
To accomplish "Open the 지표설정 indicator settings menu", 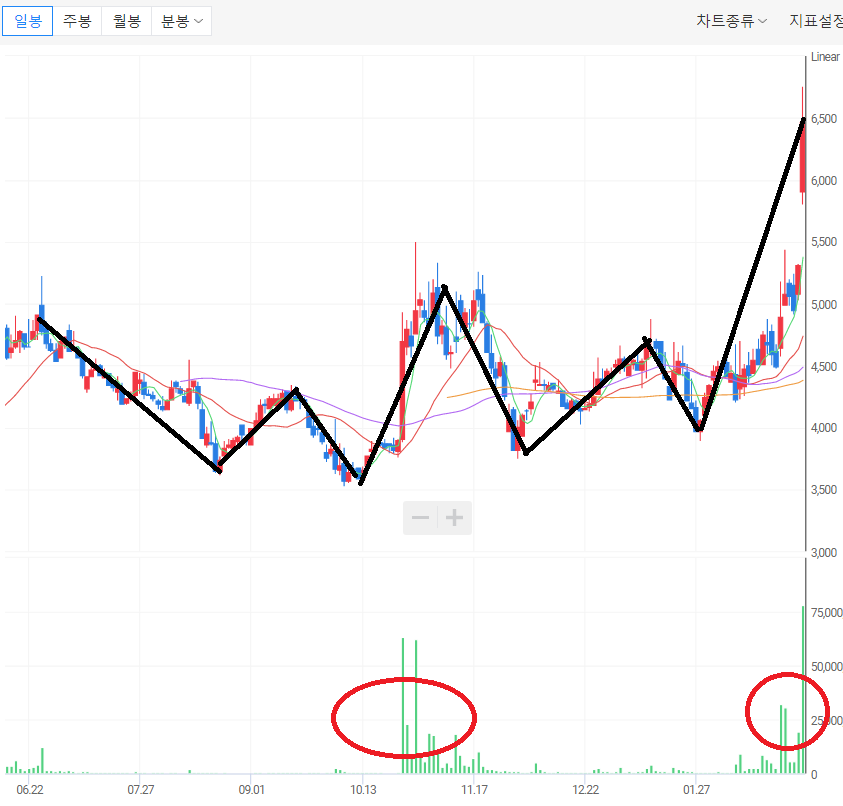I will [816, 21].
